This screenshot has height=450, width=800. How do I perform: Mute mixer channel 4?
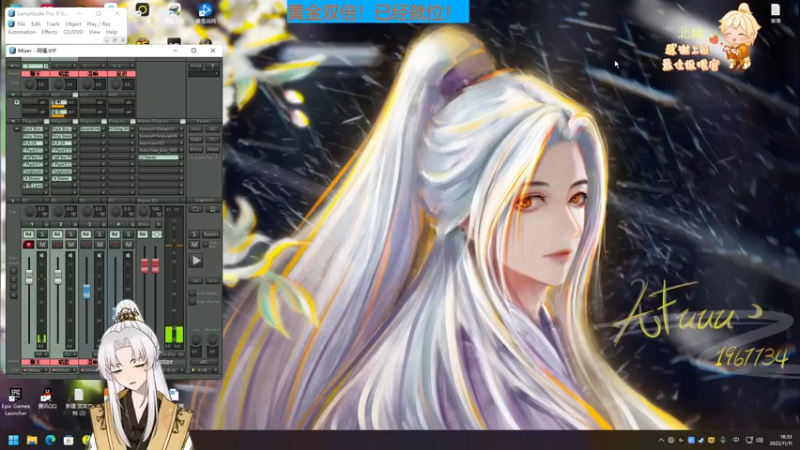[128, 245]
